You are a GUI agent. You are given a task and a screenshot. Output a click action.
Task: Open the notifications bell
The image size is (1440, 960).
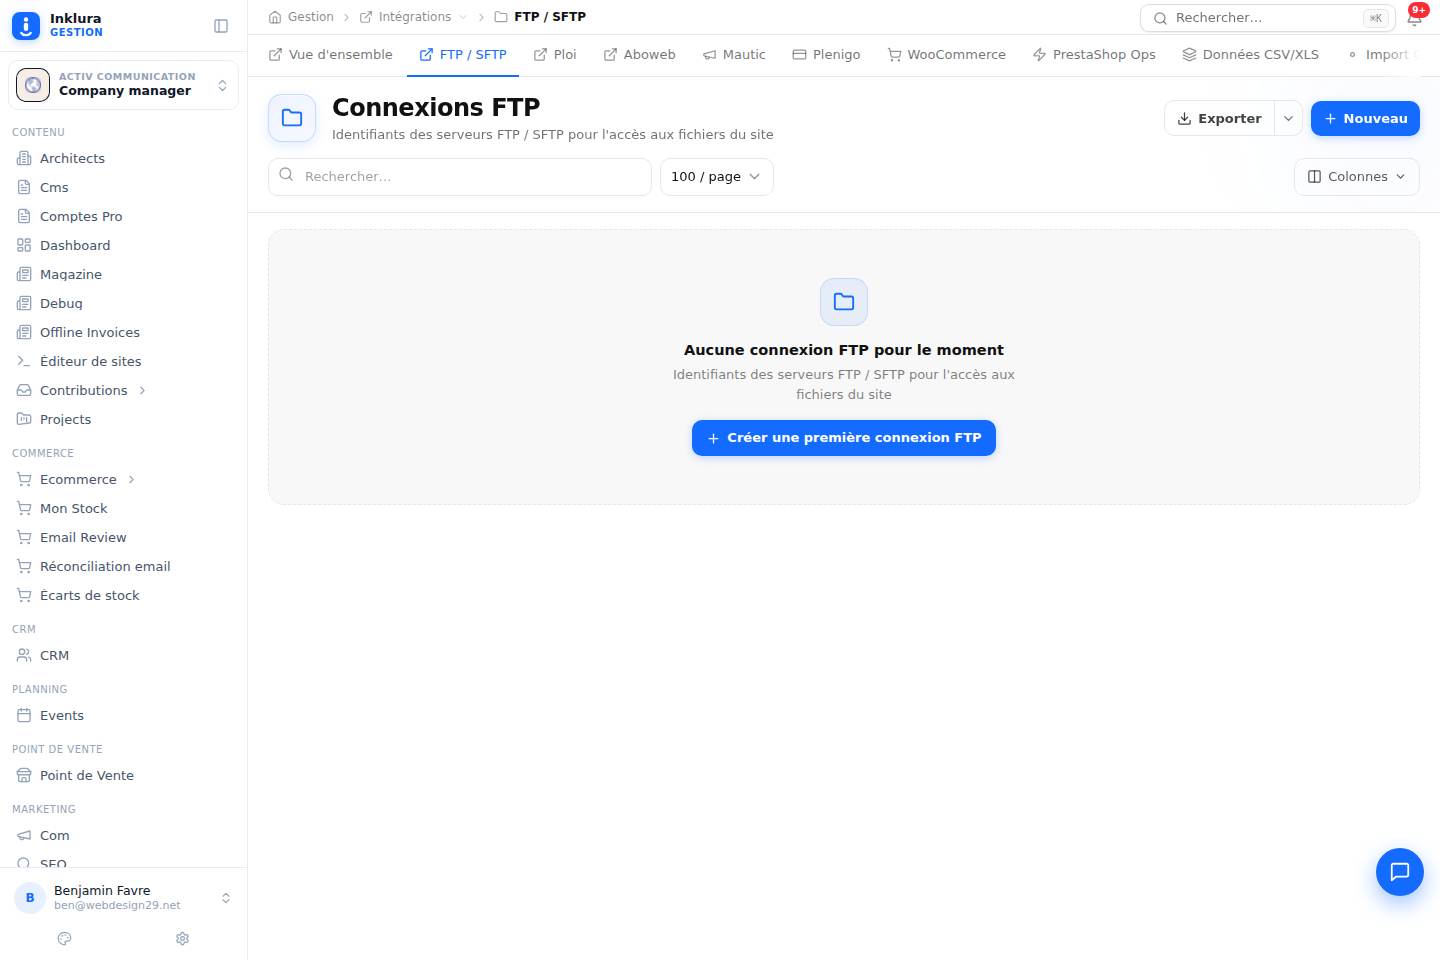click(1414, 18)
